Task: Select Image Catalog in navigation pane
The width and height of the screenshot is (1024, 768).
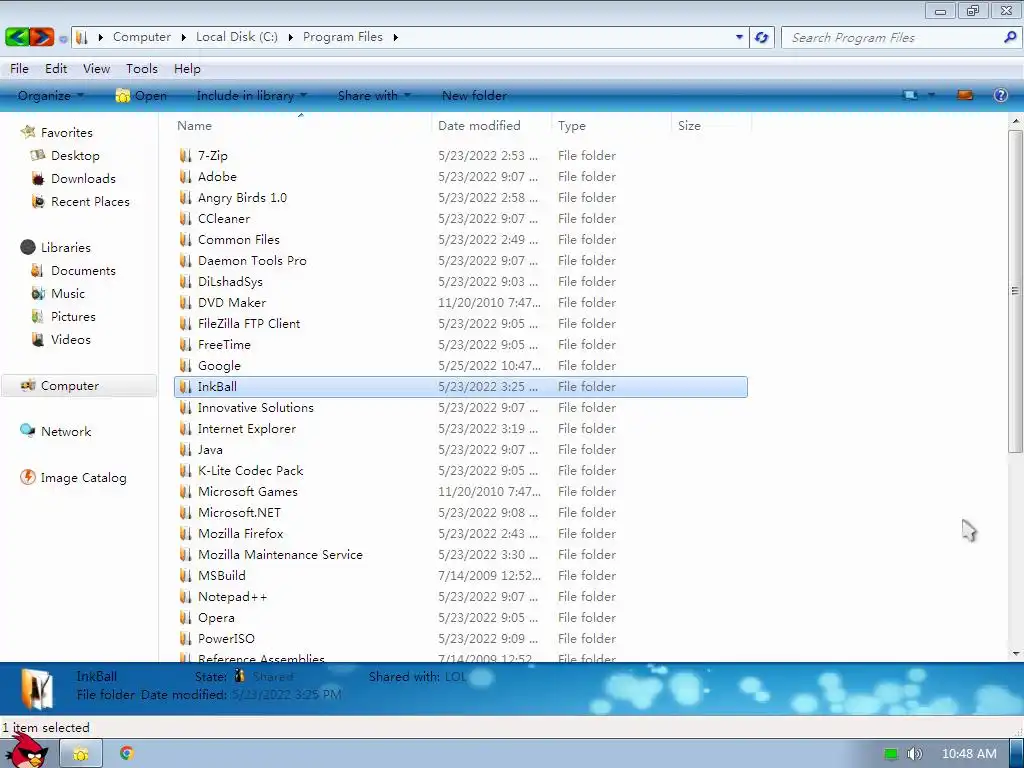Action: pyautogui.click(x=84, y=477)
